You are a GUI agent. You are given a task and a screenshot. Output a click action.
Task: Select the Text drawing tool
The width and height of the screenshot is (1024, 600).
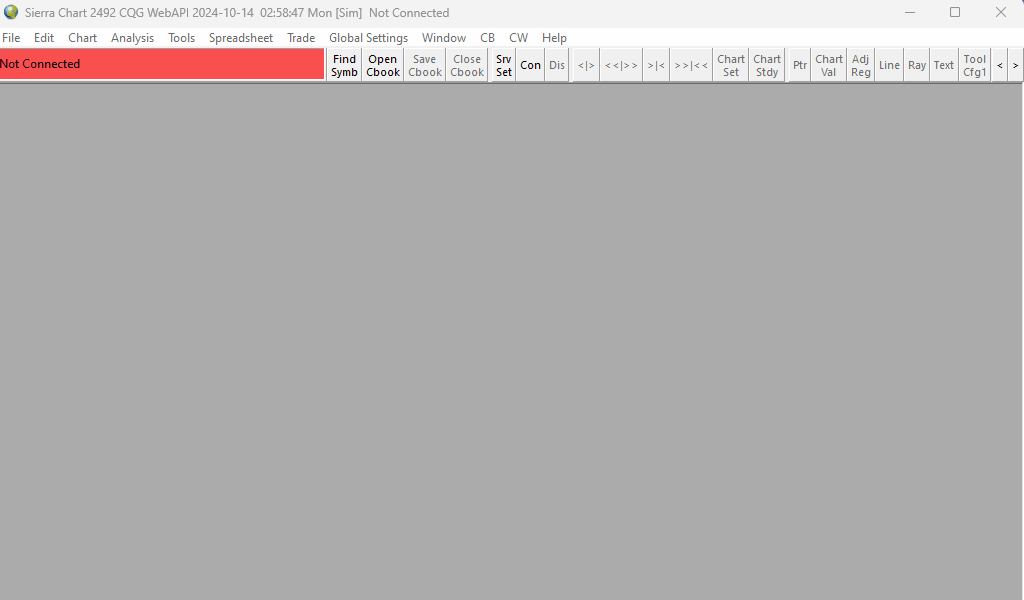click(x=944, y=65)
